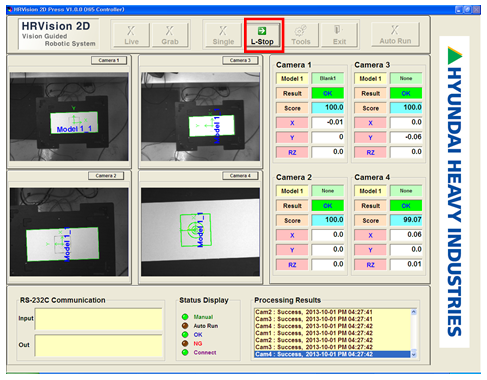Click the L-Stop toolbar button
The image size is (487, 380).
[x=262, y=35]
